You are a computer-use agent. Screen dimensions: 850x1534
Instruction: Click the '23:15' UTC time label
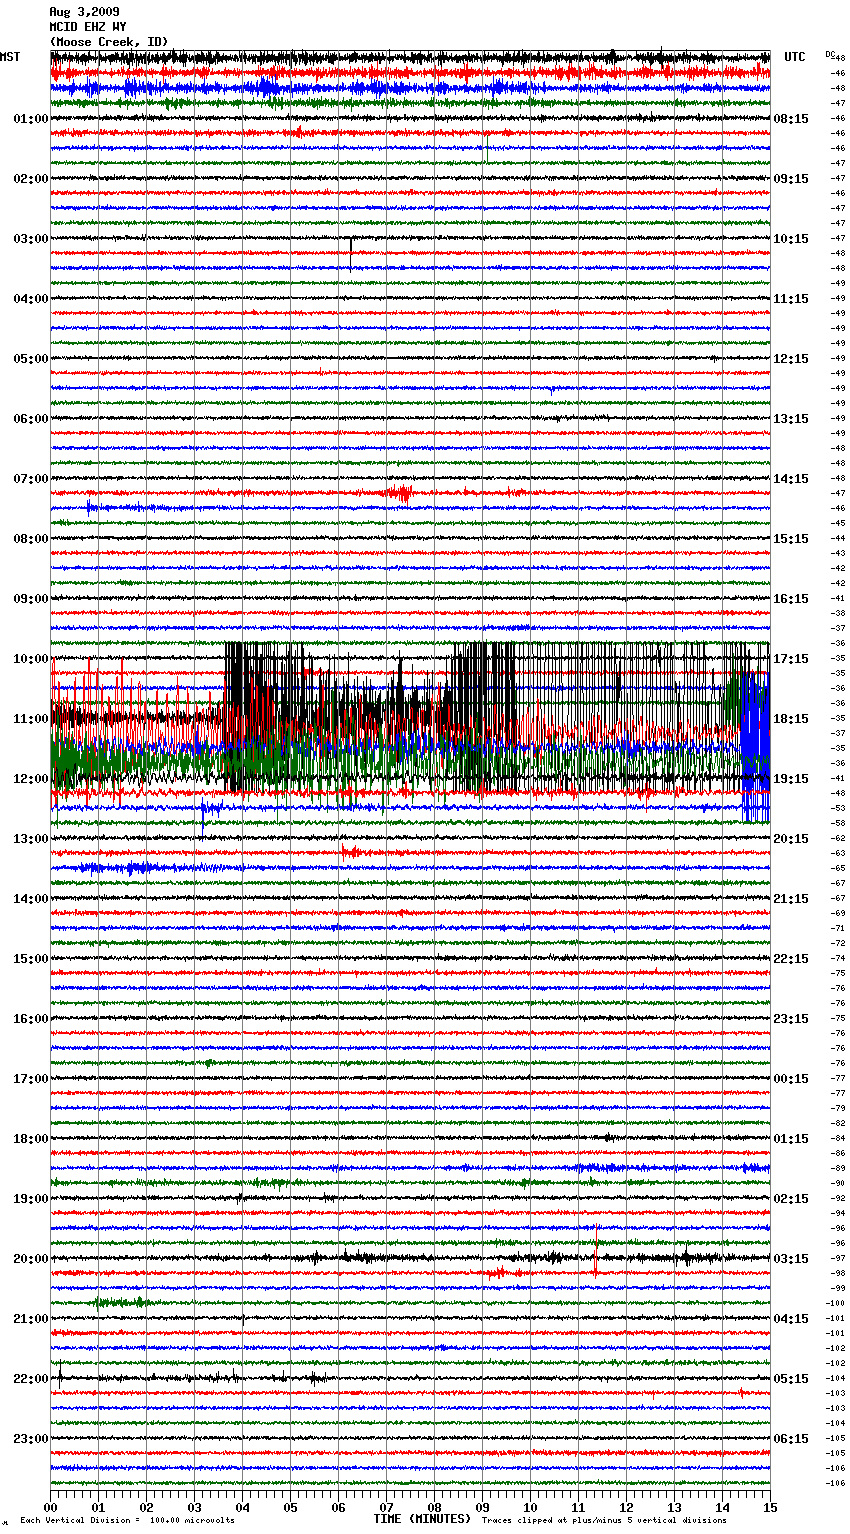coord(791,1019)
